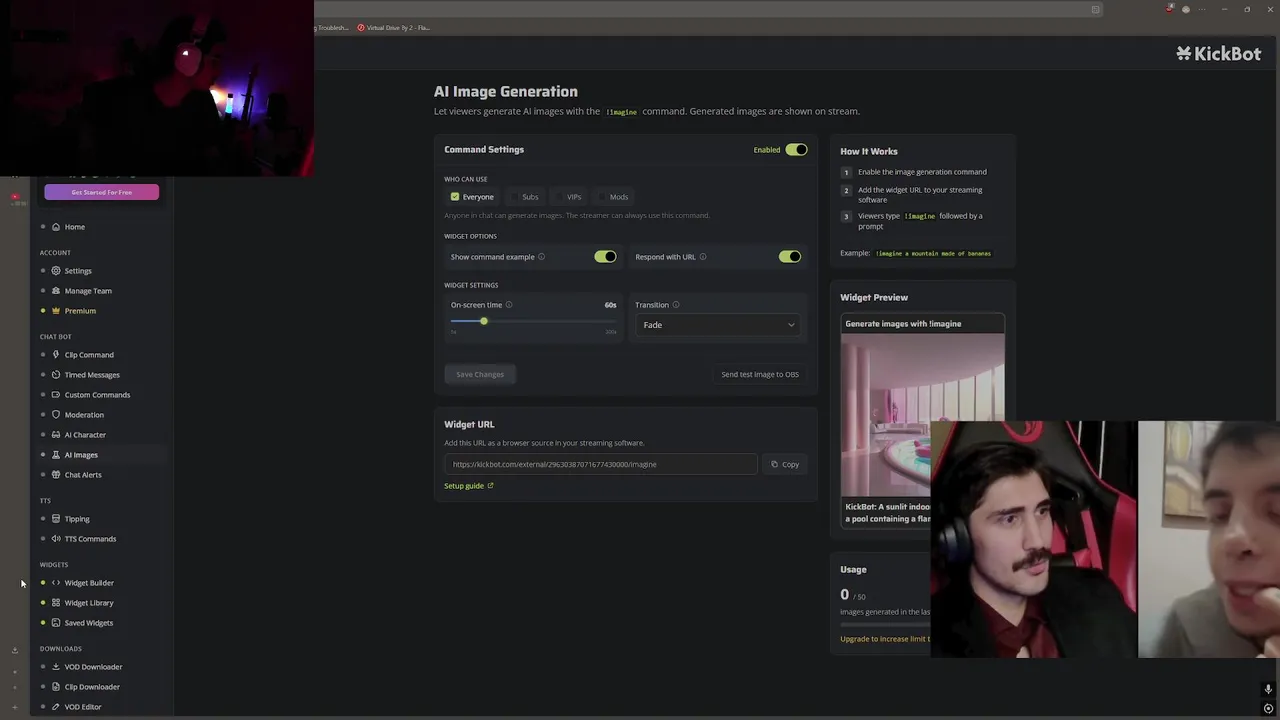The height and width of the screenshot is (720, 1280).
Task: Open Moderation via its shield icon
Action: [56, 415]
